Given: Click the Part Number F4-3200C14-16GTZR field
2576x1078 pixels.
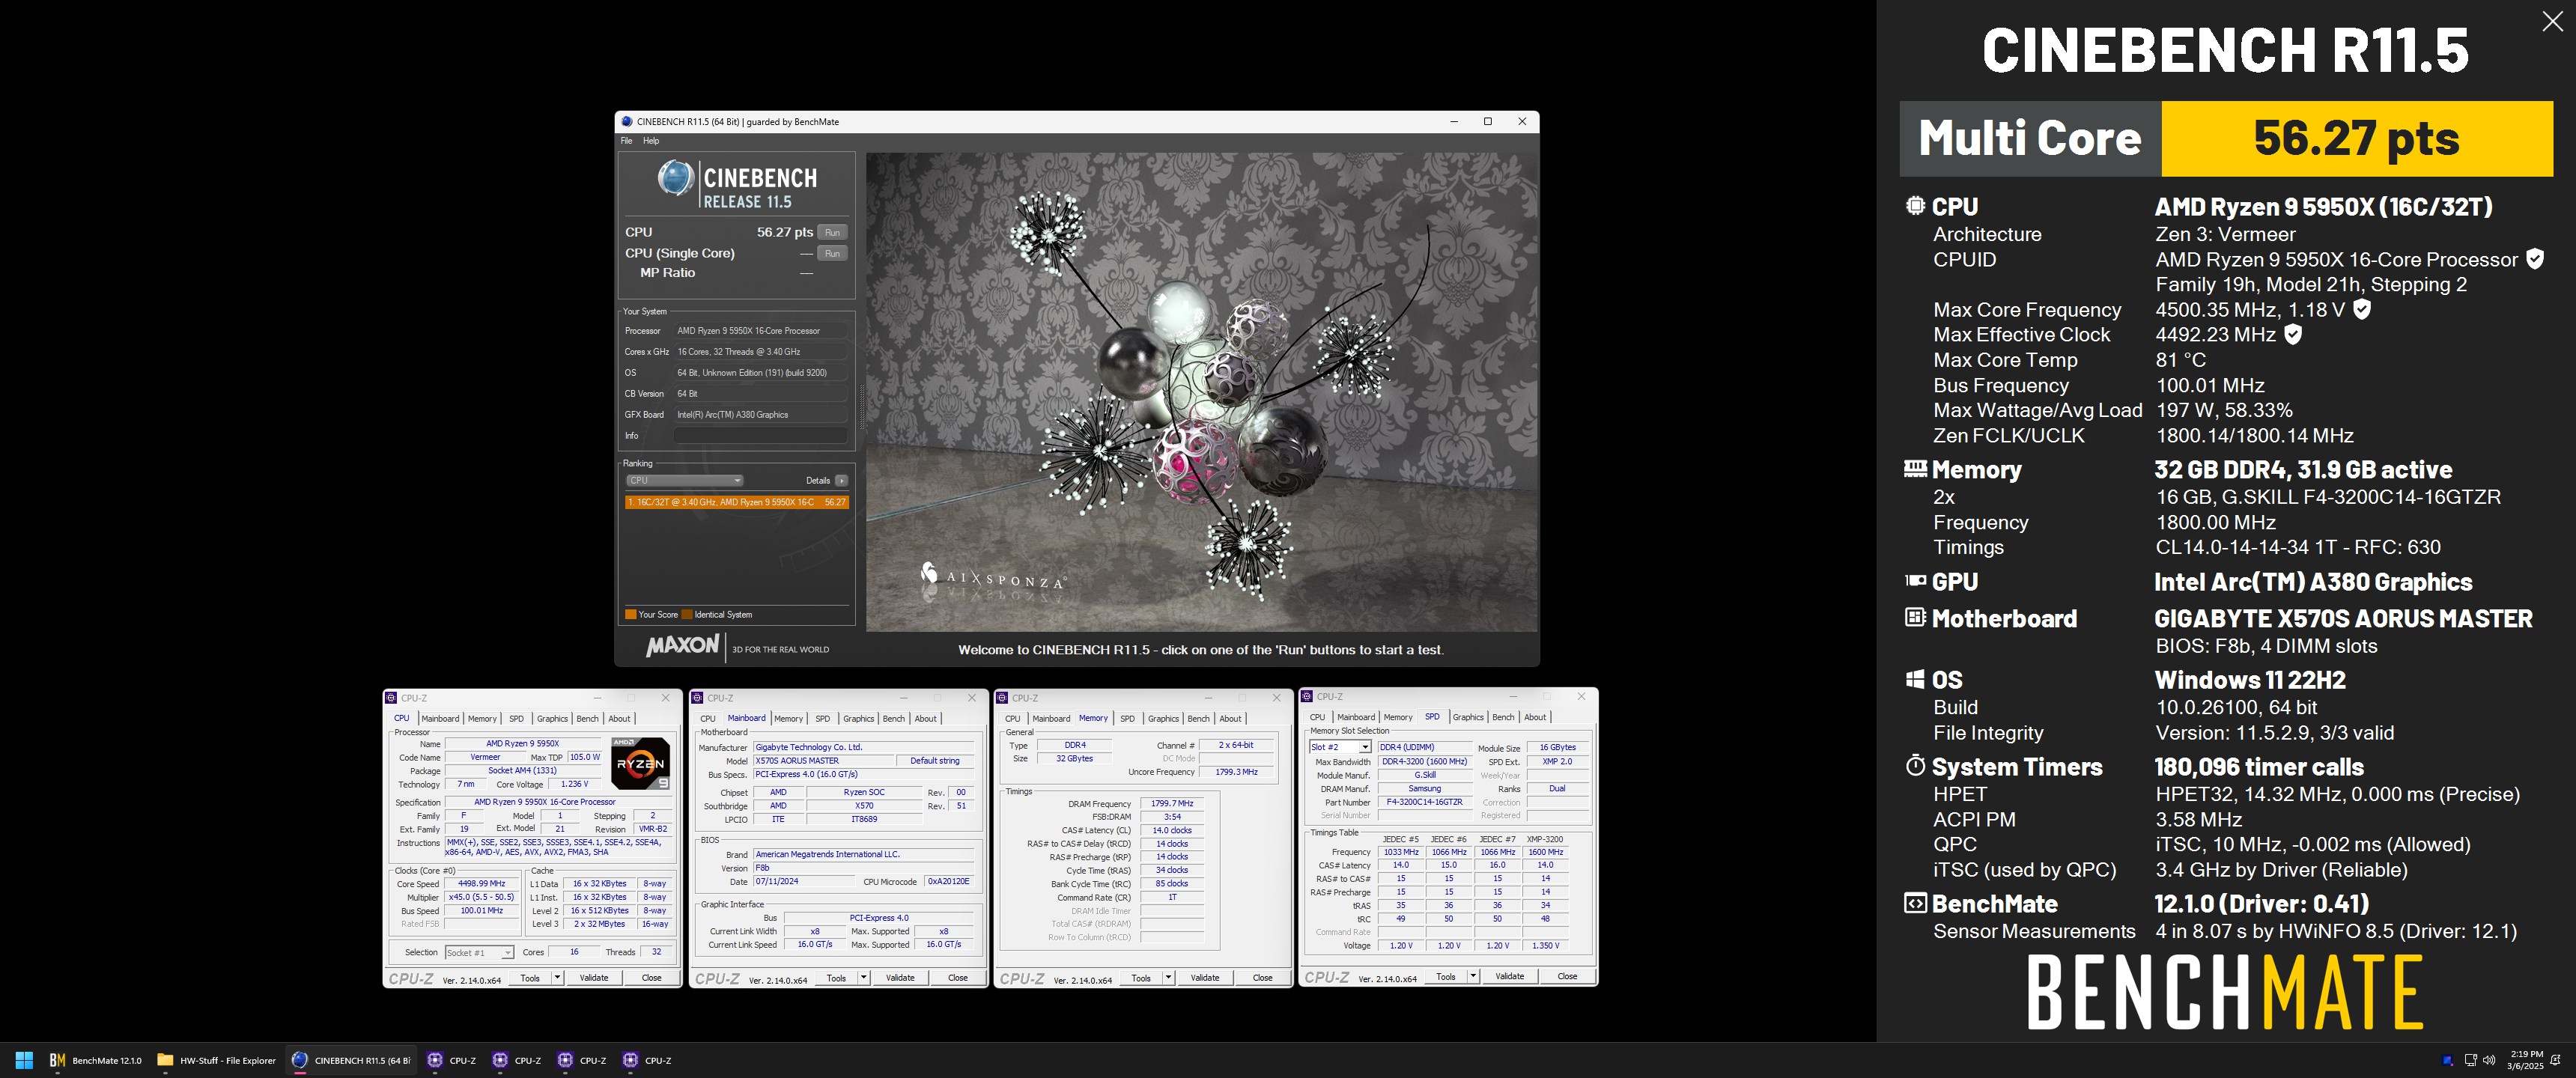Looking at the screenshot, I should click(1424, 802).
